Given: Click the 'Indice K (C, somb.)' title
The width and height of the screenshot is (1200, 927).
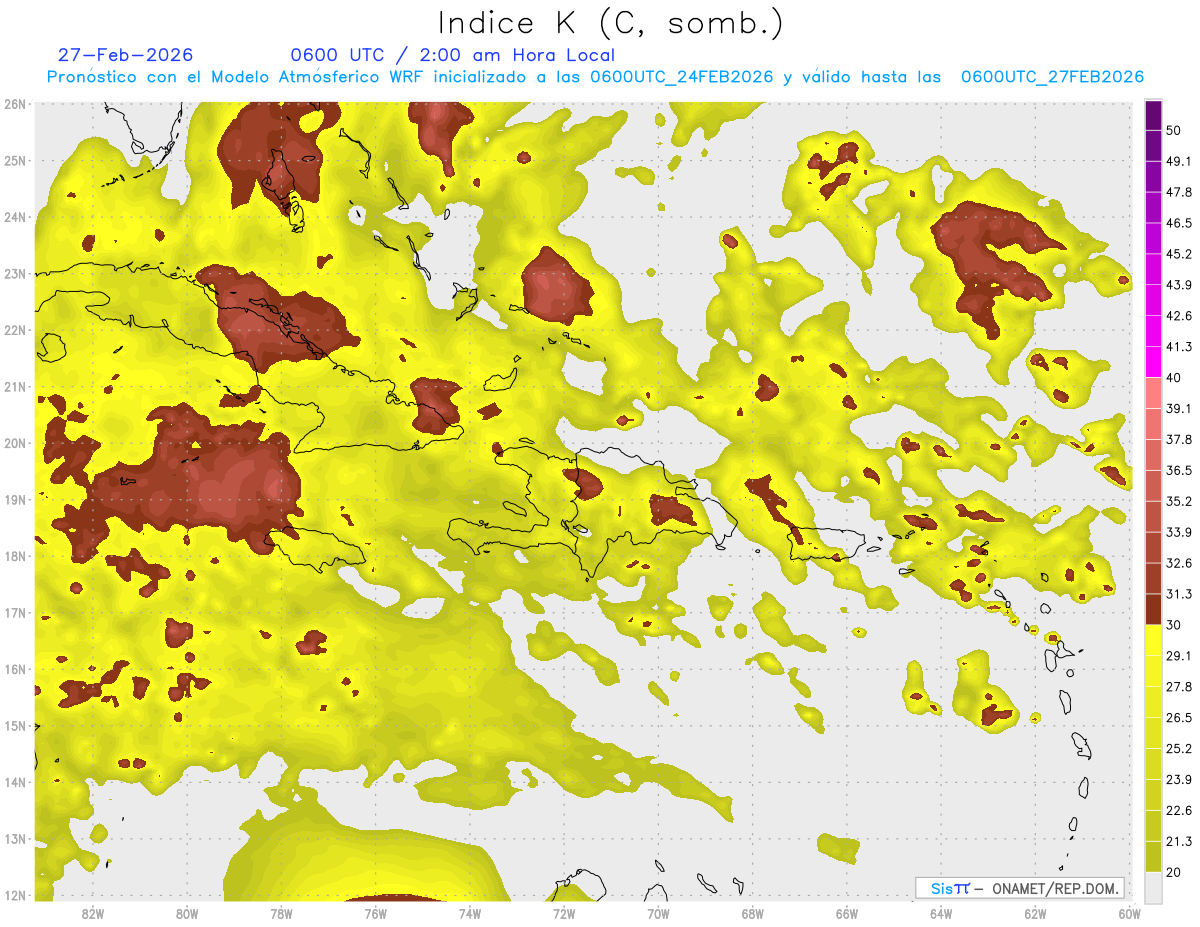Looking at the screenshot, I should pos(610,23).
